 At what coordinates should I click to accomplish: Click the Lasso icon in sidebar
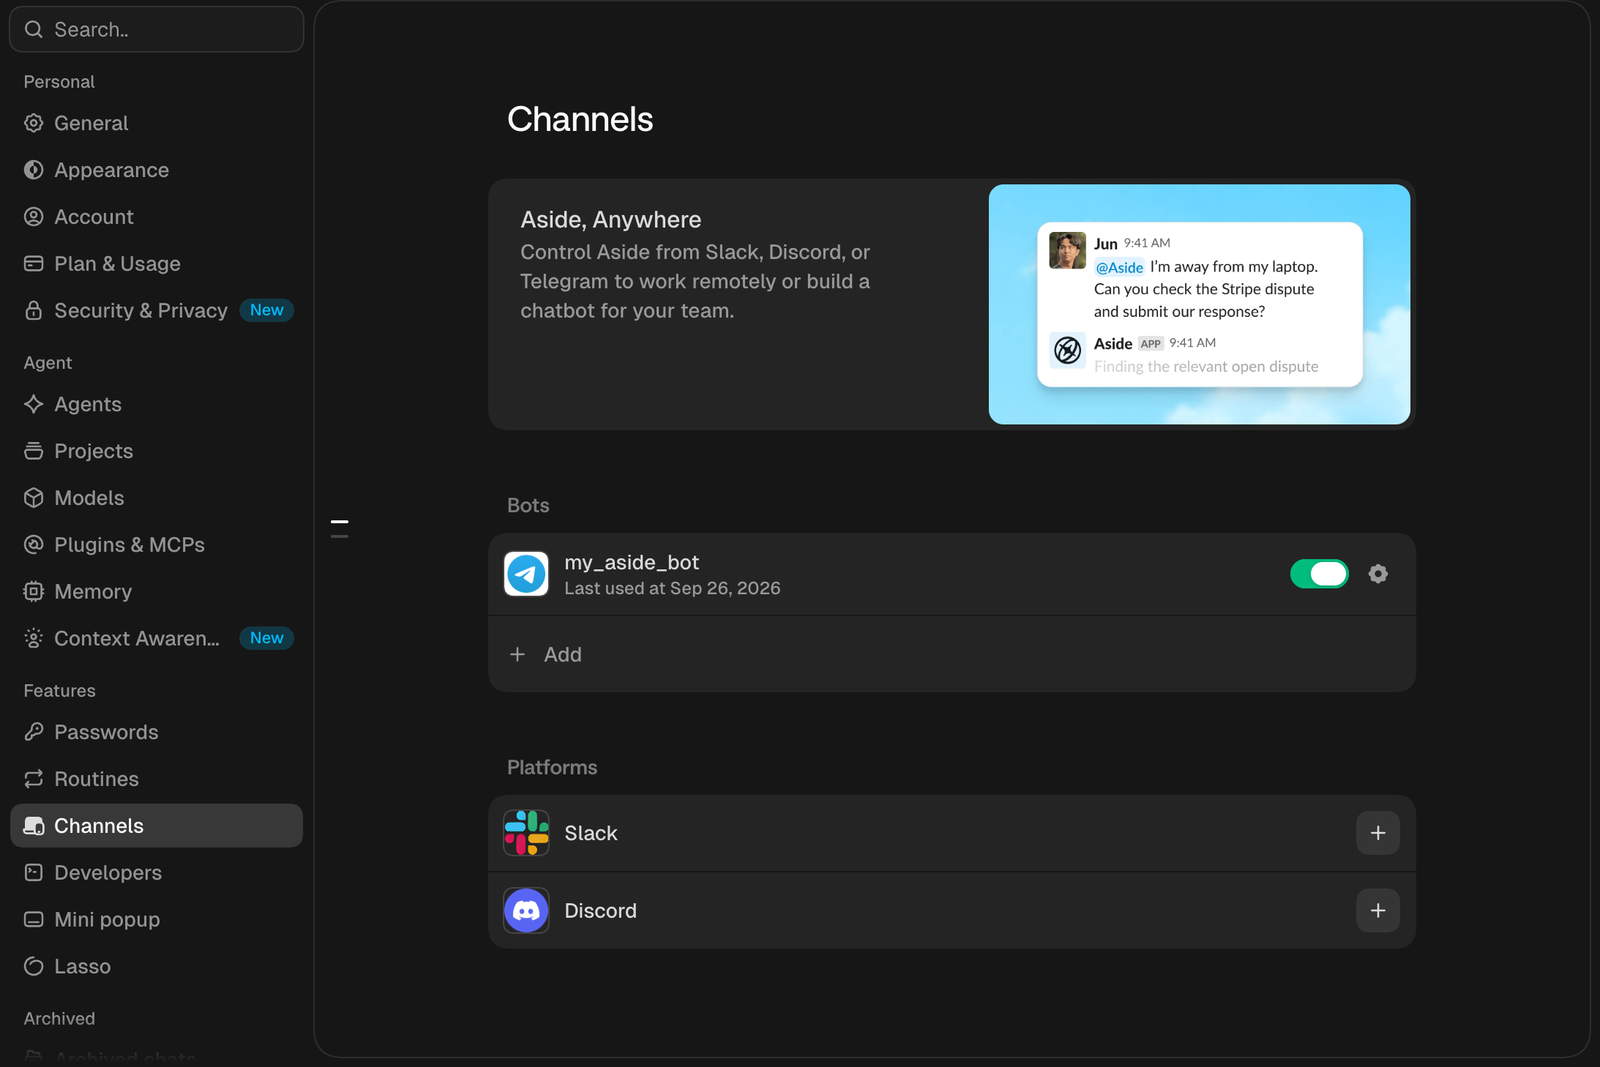34,966
